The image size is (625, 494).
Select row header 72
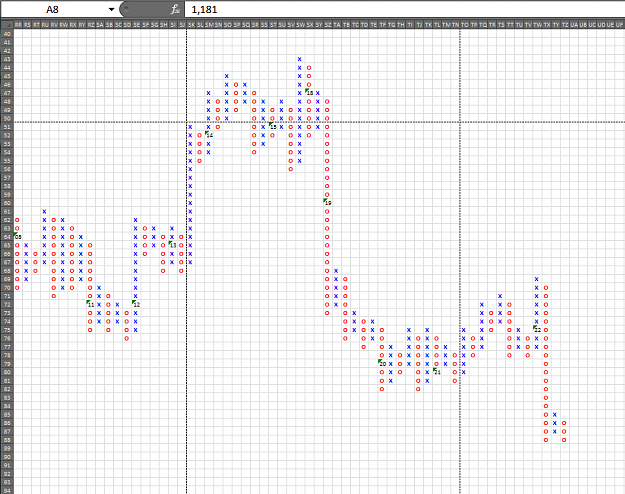[7, 305]
